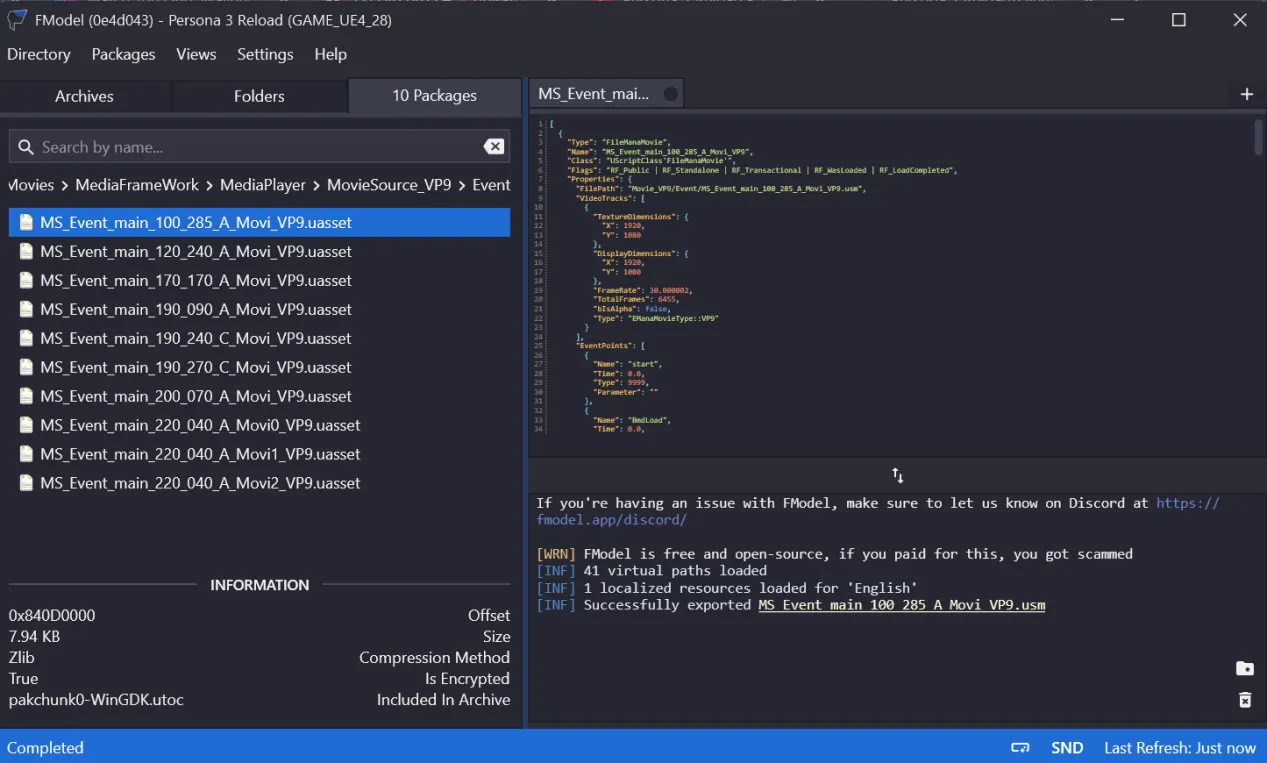This screenshot has width=1267, height=763.
Task: Follow the fmodel.app/discord link in the log
Action: click(x=611, y=520)
